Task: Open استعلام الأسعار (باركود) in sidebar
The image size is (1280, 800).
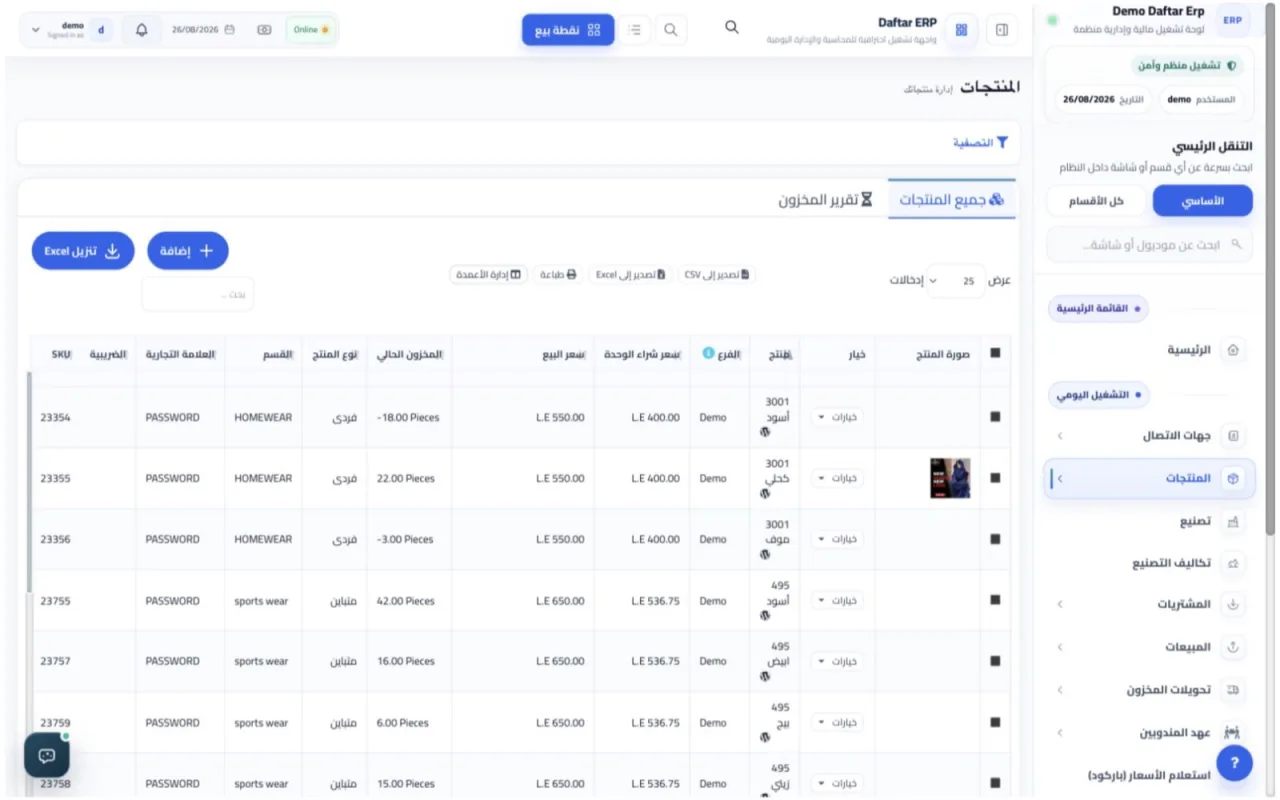Action: click(1149, 775)
